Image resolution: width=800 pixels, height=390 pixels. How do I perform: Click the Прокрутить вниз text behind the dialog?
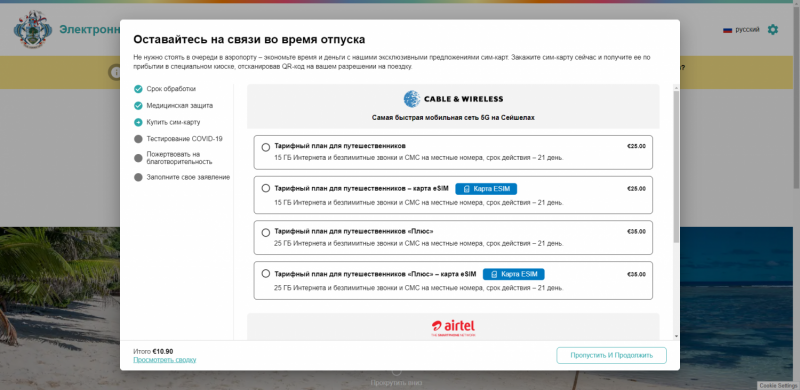pos(396,383)
